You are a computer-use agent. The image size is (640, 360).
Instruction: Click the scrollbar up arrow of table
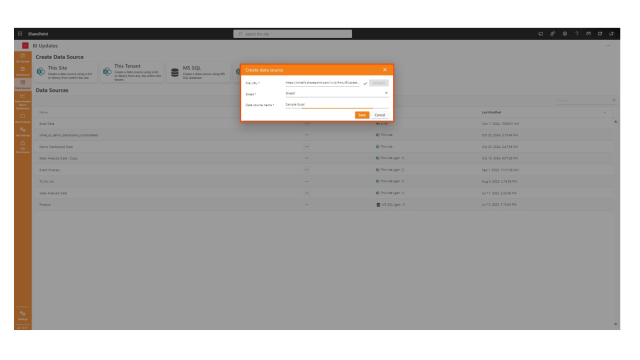pyautogui.click(x=616, y=122)
